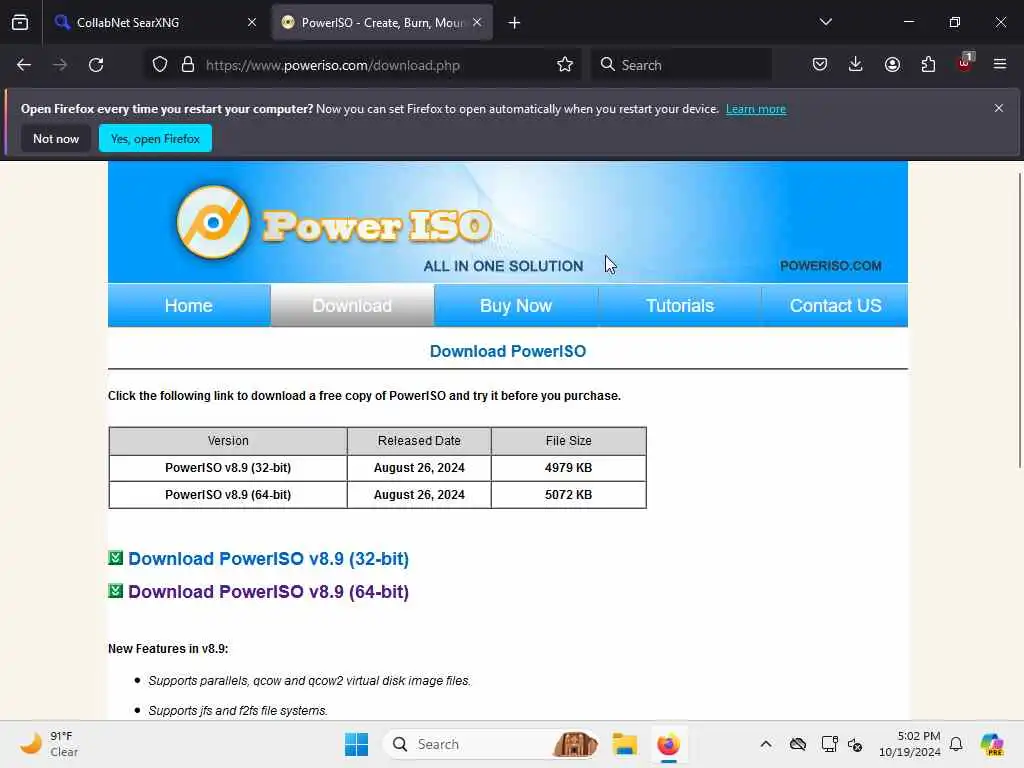Download PowerISO v8.9 (32-bit) link

268,559
